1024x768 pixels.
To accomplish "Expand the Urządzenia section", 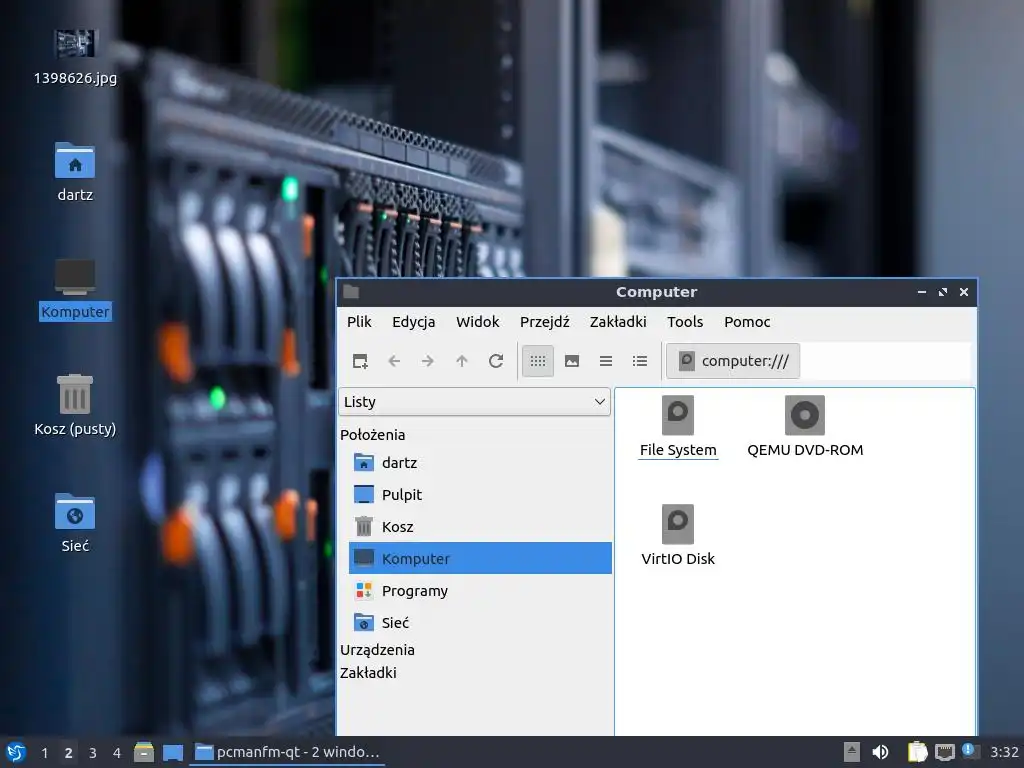I will (x=377, y=650).
